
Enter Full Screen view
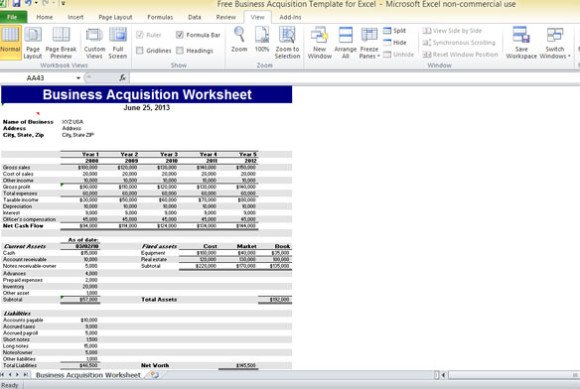118,42
